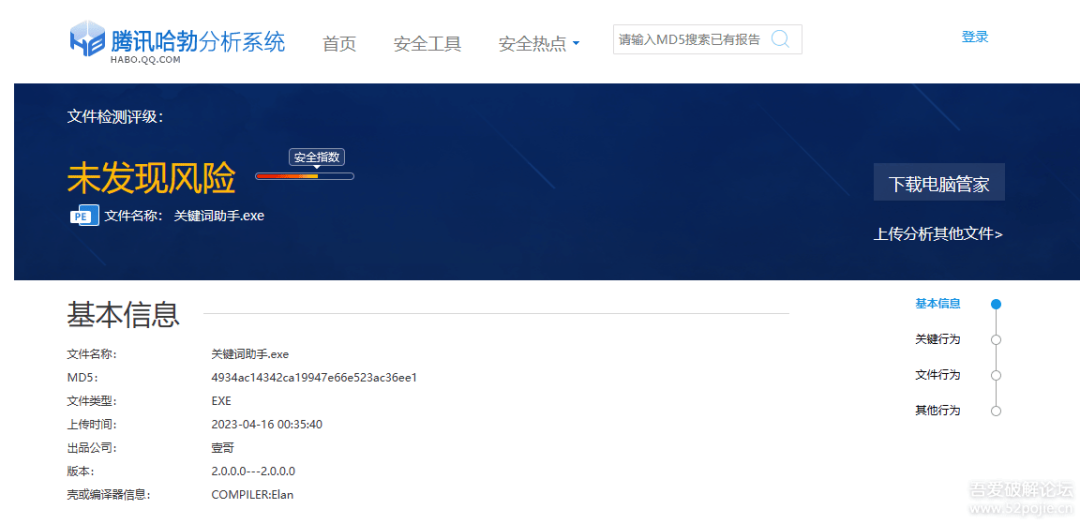
Task: Select the 其他行为 timeline dot
Action: (x=995, y=411)
